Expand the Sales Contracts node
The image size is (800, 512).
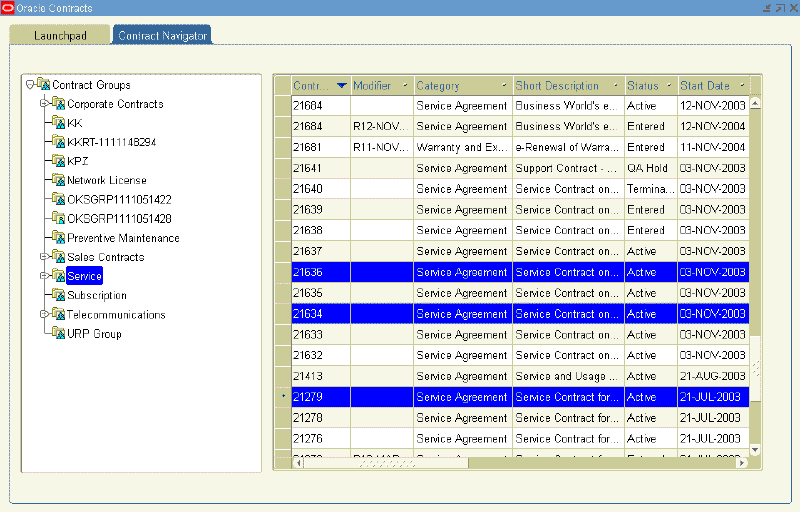(44, 257)
